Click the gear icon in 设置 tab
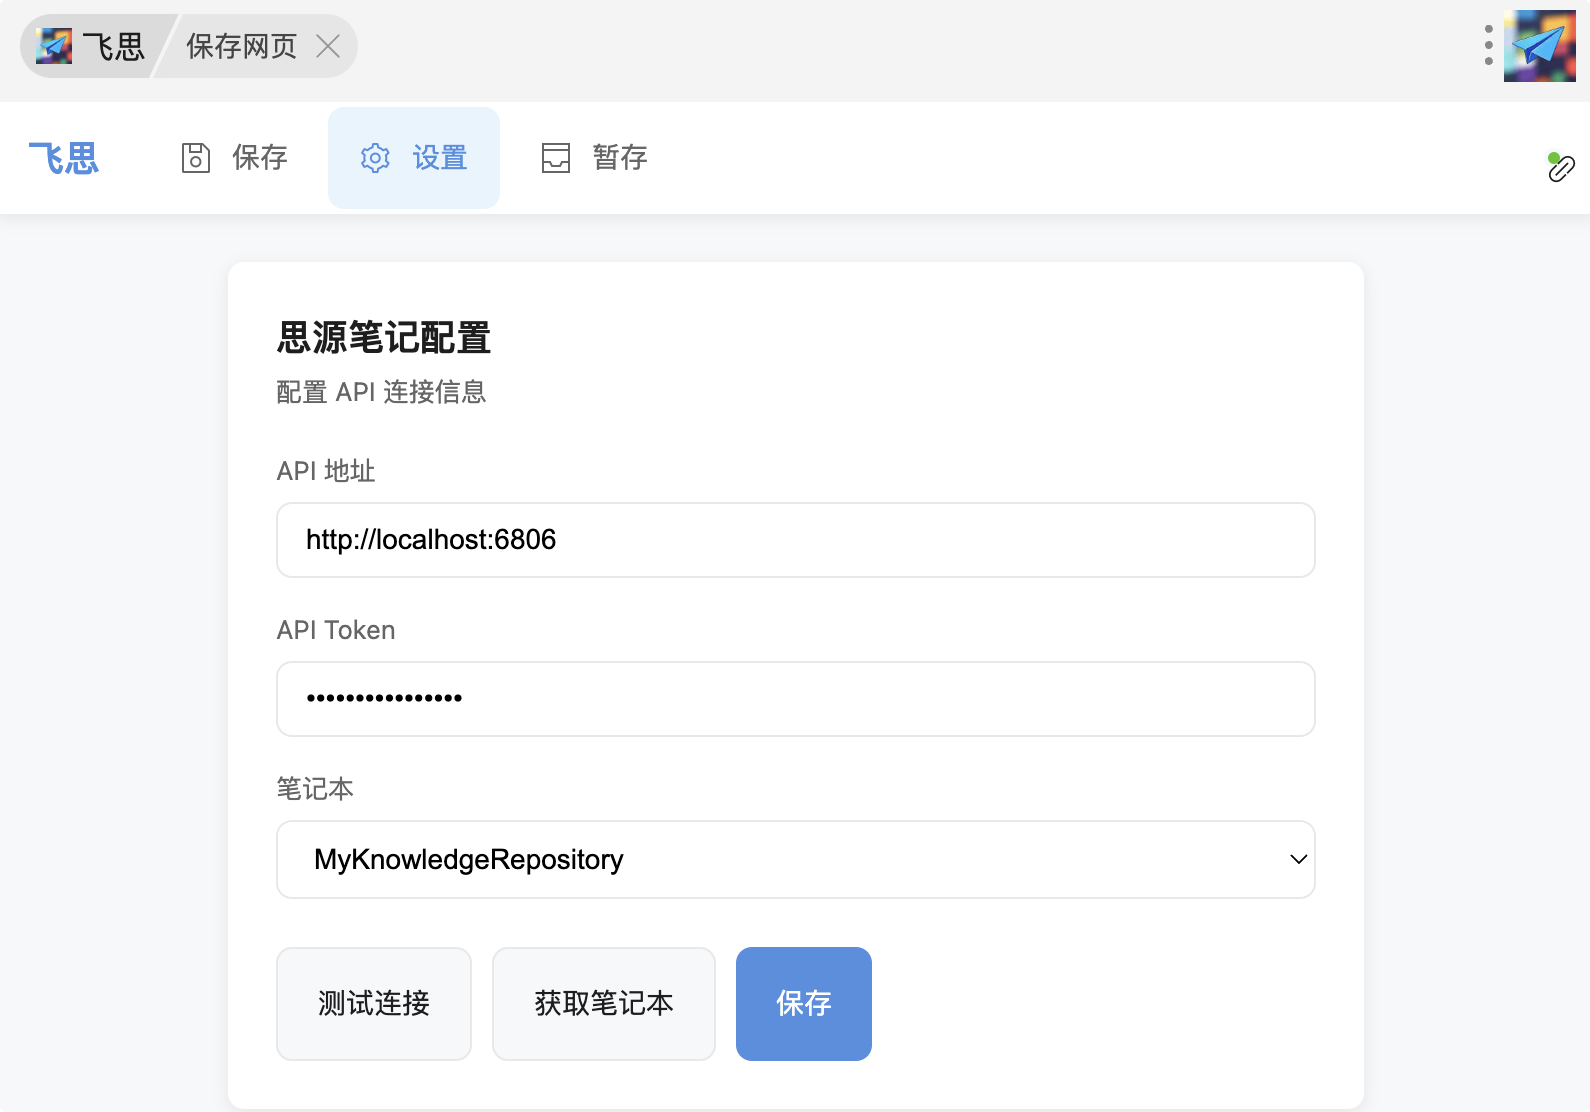This screenshot has width=1590, height=1112. (375, 158)
